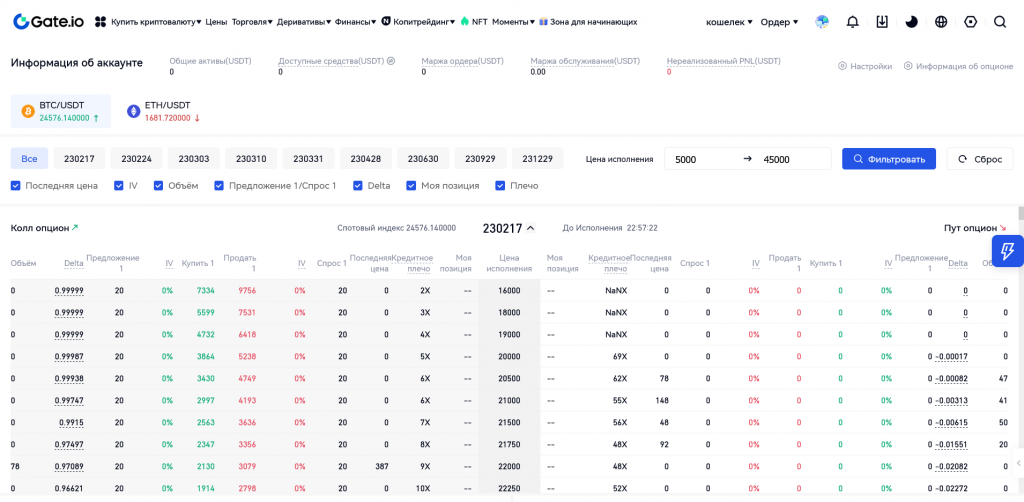Open the four-dots apps grid icon
Screen dimensions: 1024x502
pos(100,22)
